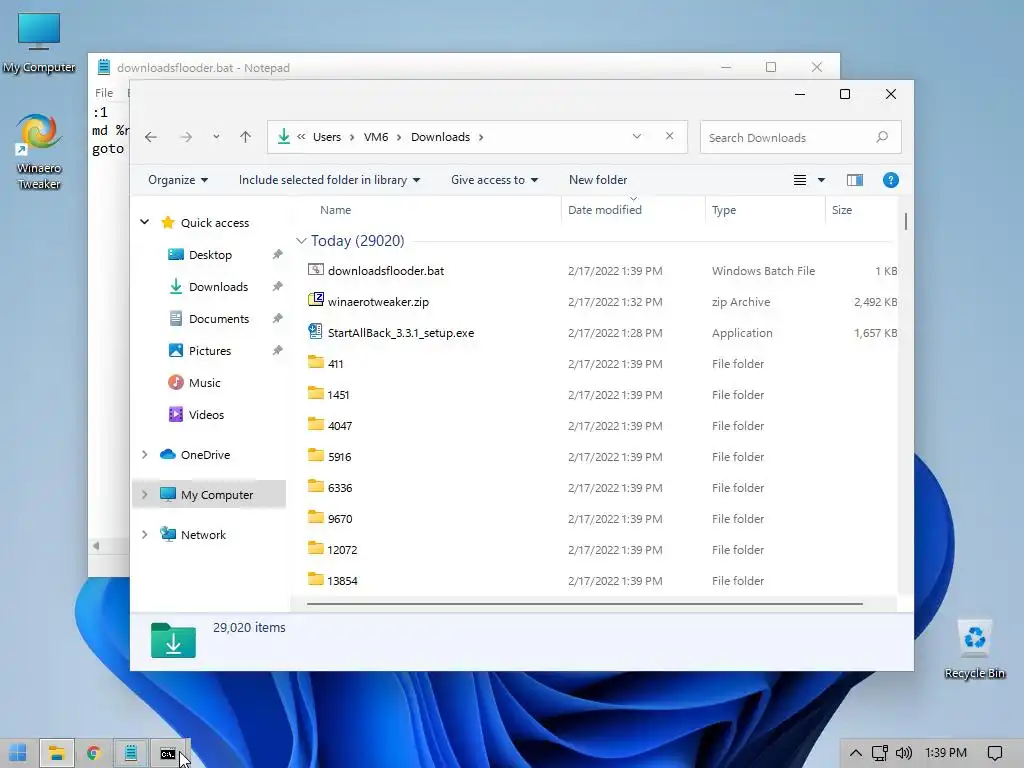Open Documents in Quick access

[219, 319]
